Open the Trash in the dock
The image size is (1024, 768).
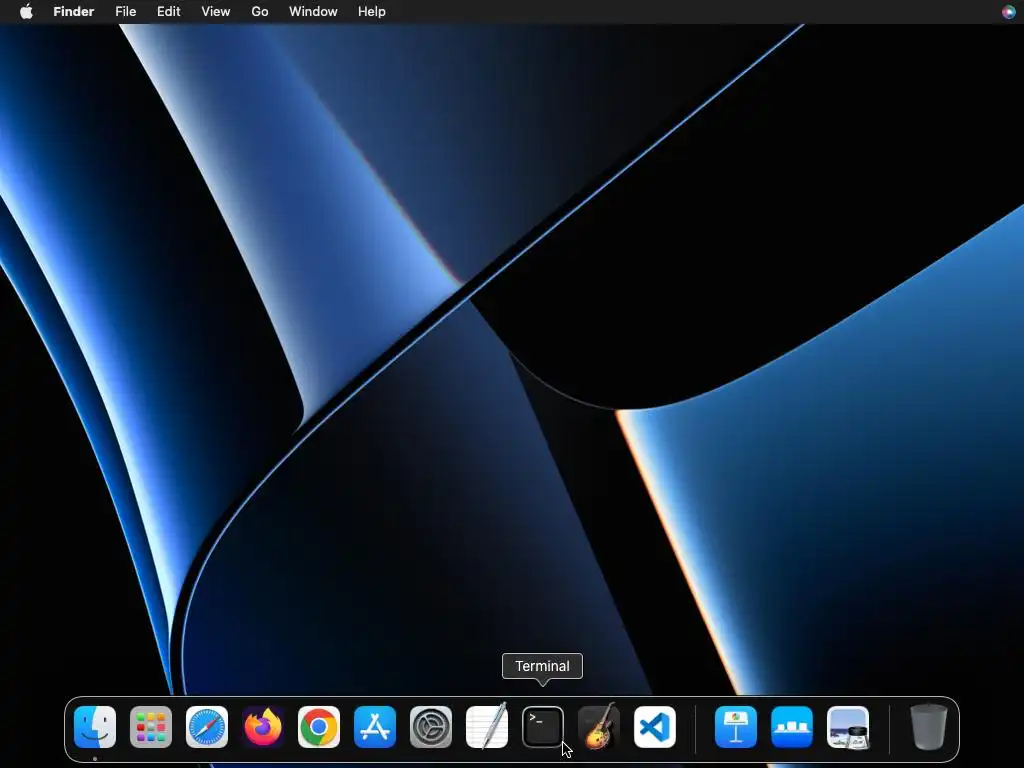929,727
